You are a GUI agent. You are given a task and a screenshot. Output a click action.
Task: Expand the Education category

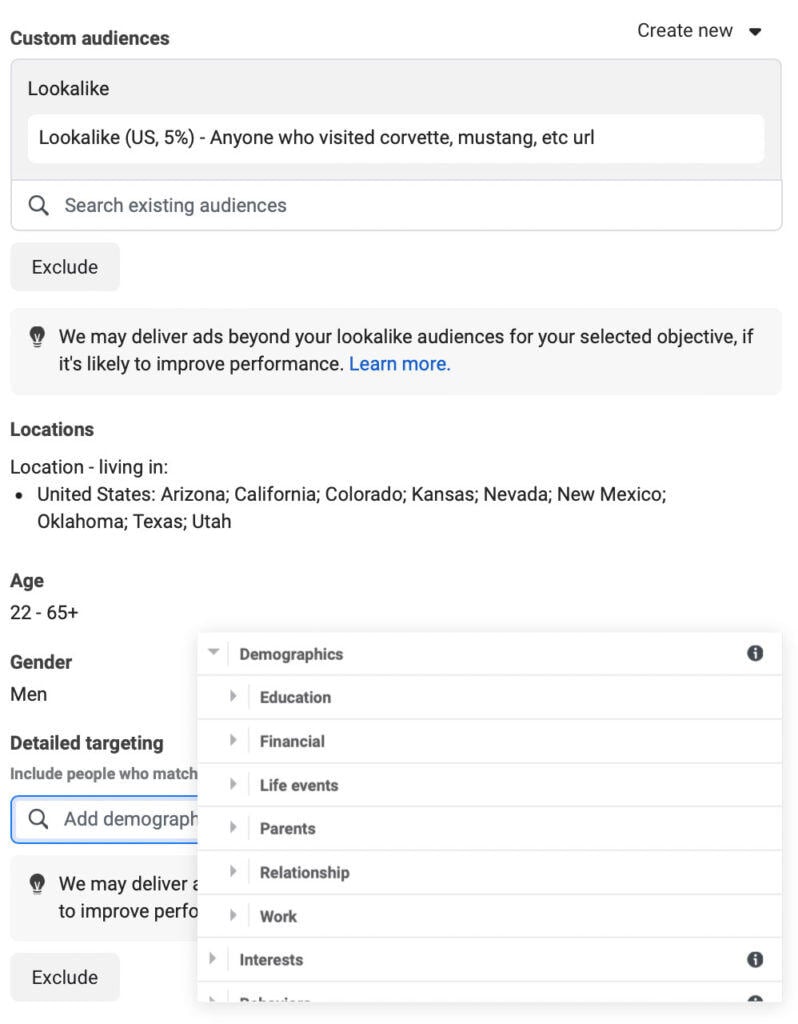(x=233, y=697)
